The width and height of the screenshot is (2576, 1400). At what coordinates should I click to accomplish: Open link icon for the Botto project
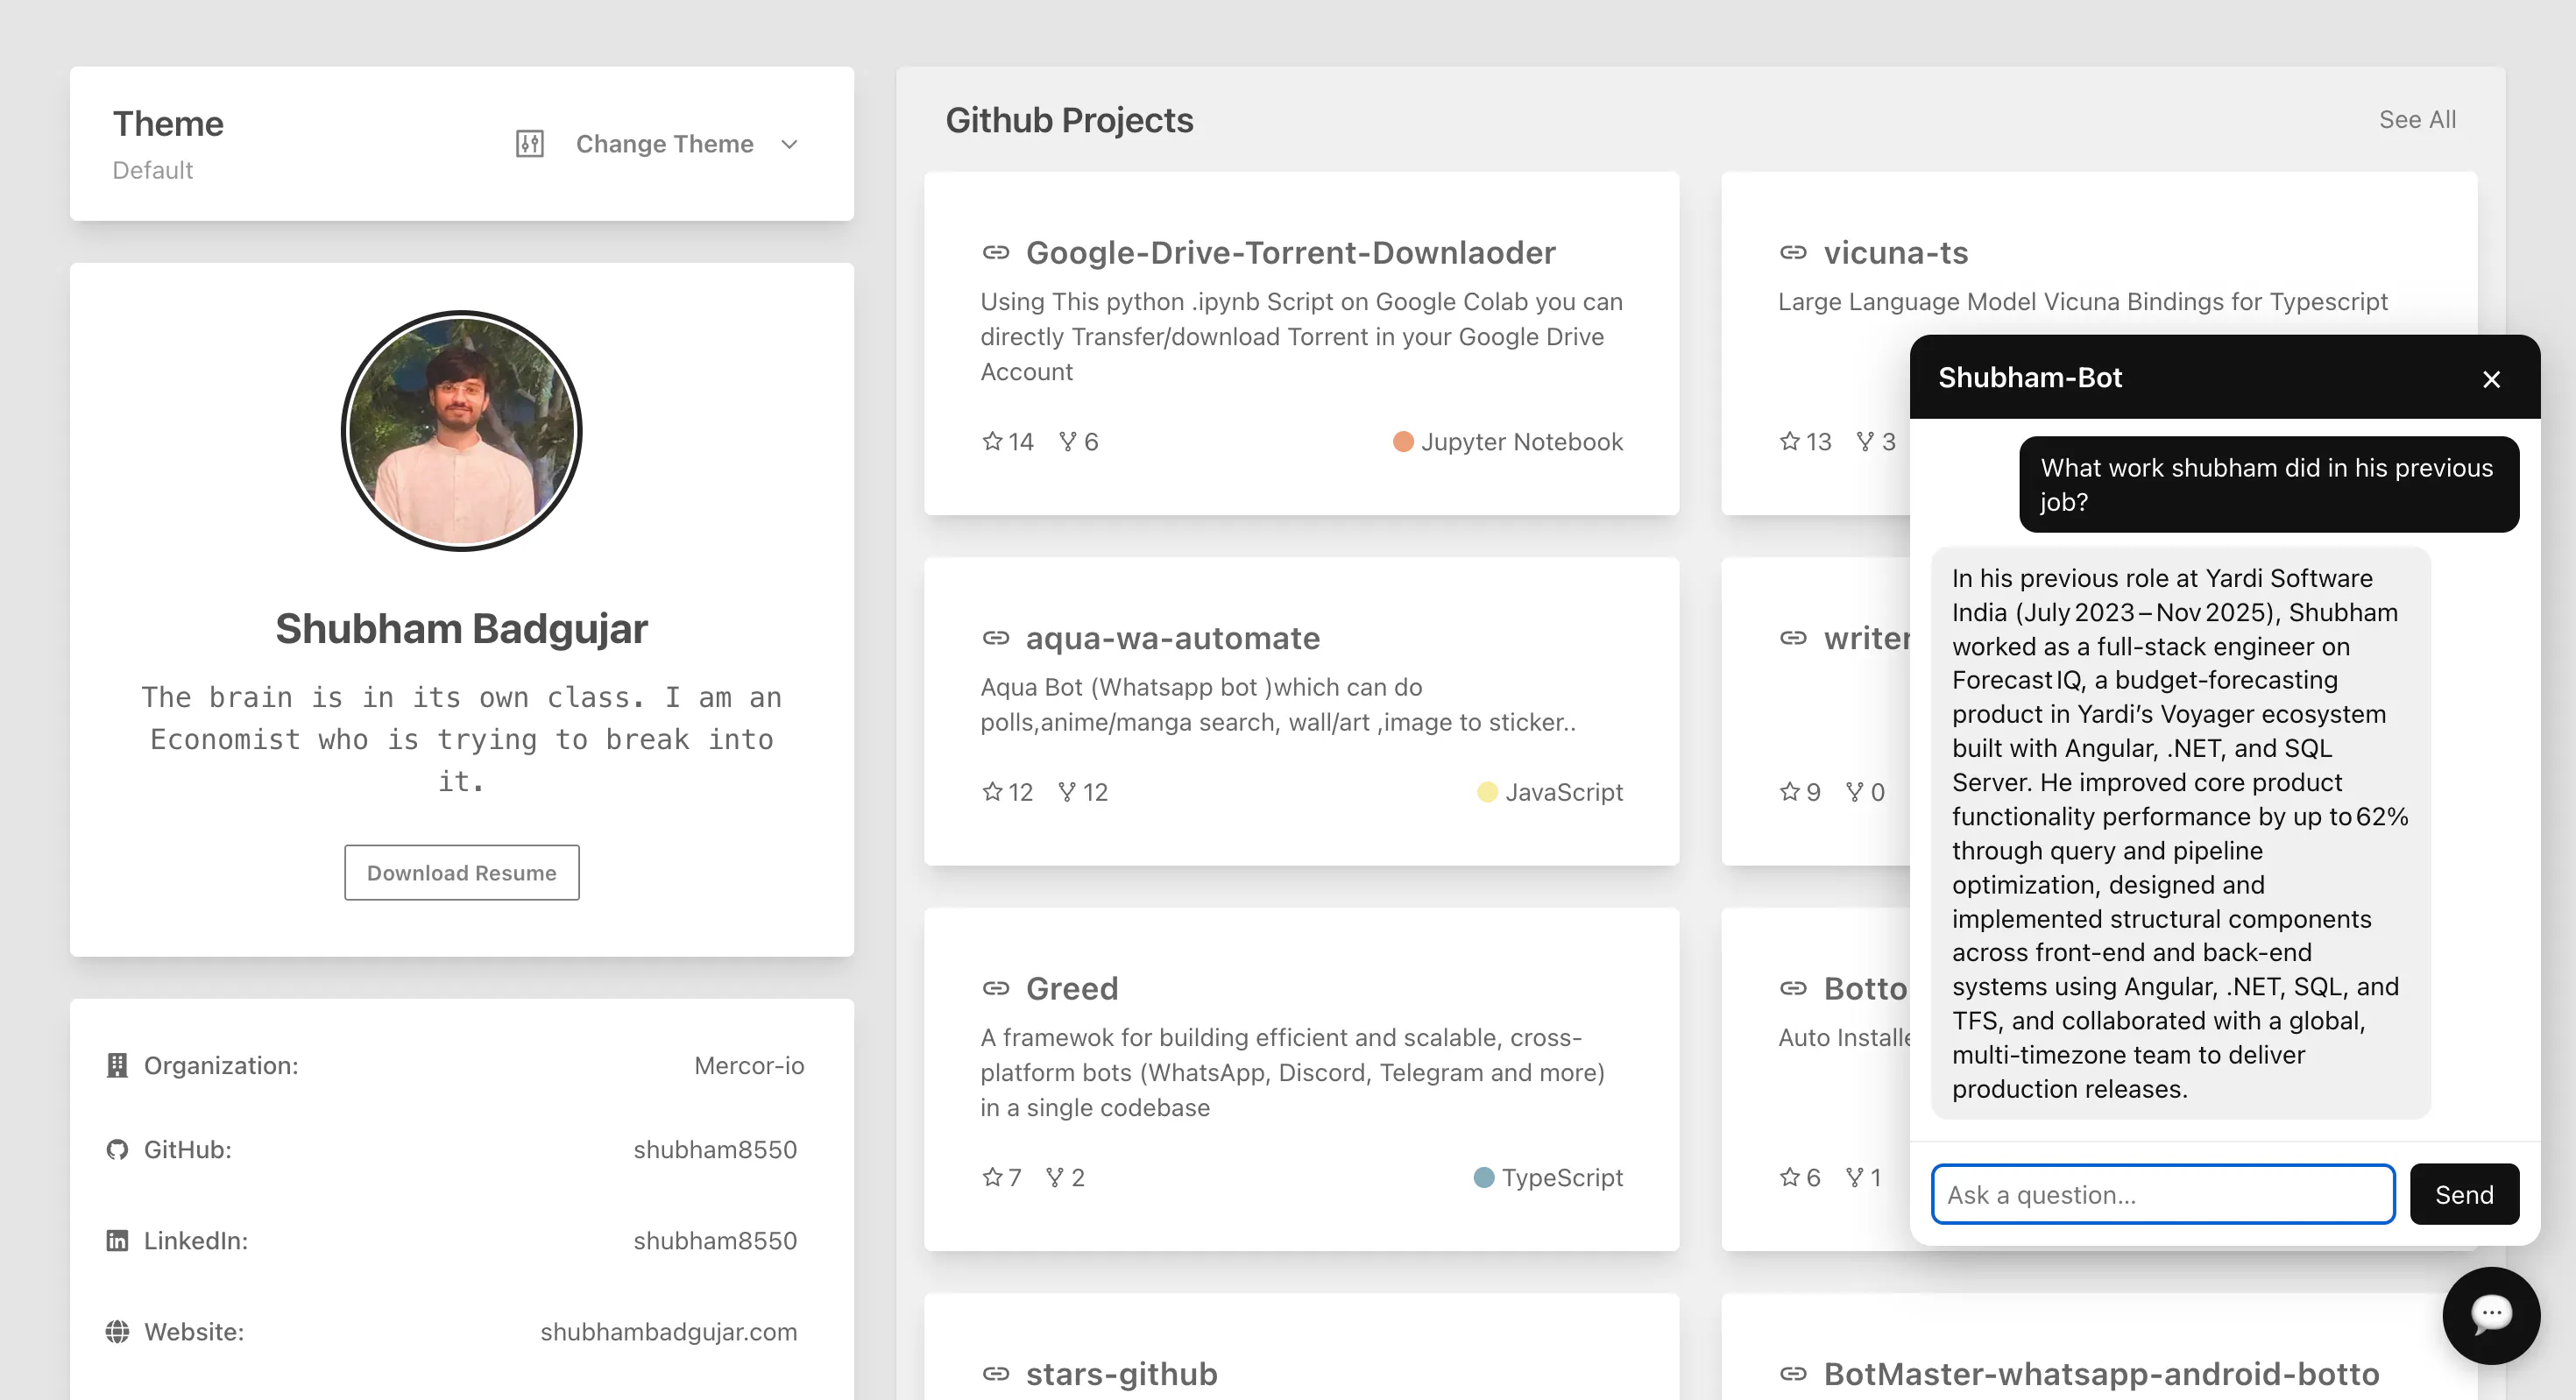(x=1792, y=988)
